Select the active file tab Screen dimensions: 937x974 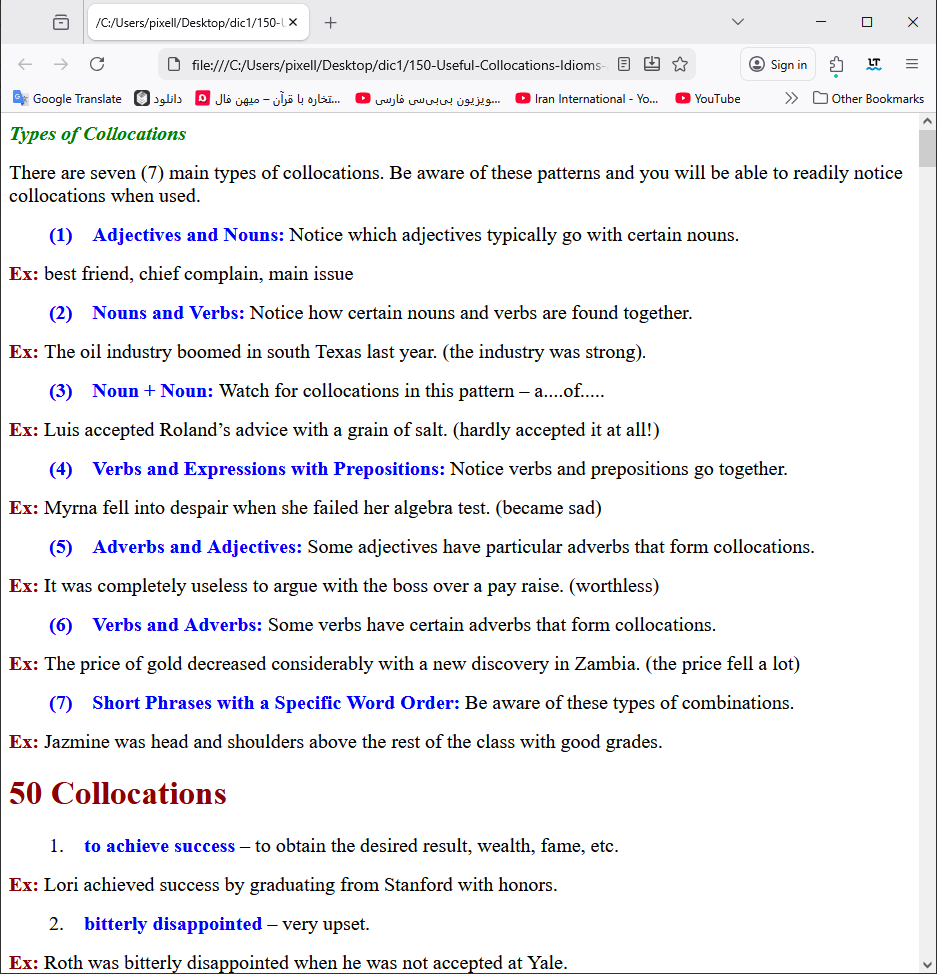pyautogui.click(x=188, y=22)
